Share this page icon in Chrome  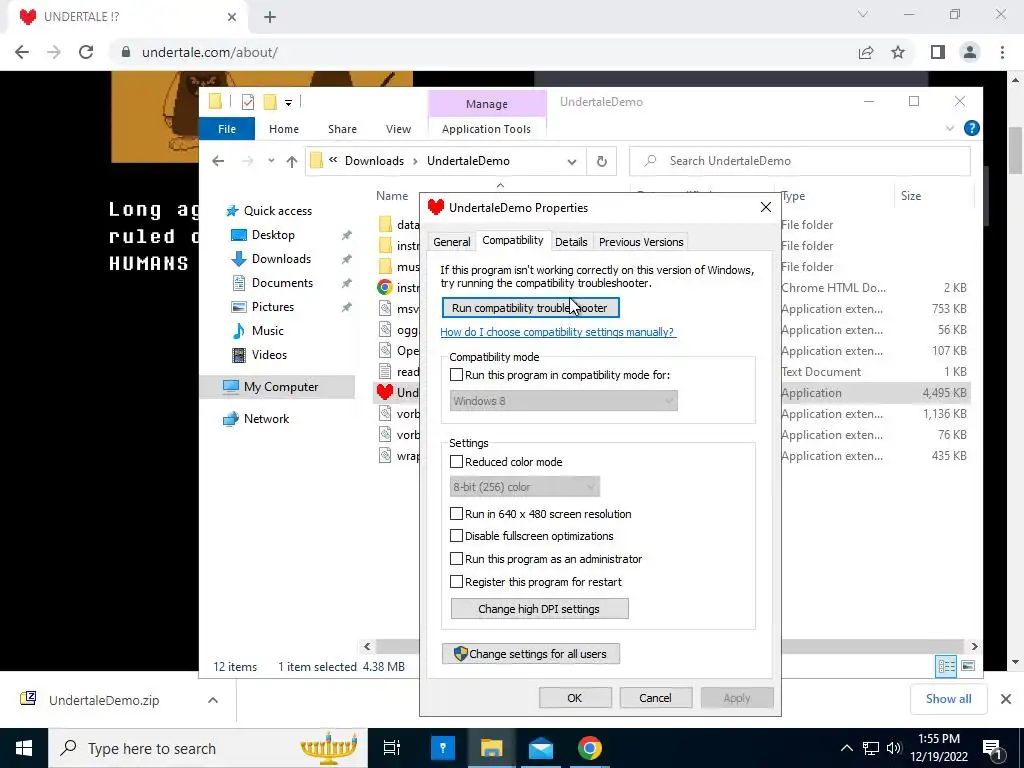coord(866,52)
